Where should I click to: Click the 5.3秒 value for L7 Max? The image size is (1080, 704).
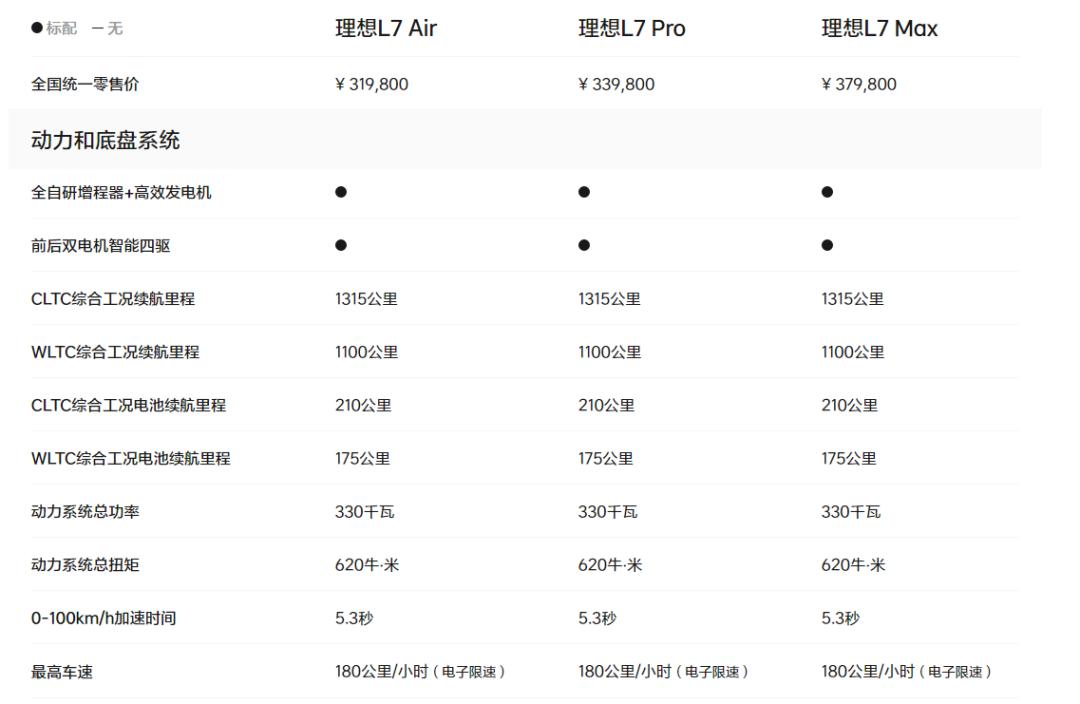tap(841, 618)
